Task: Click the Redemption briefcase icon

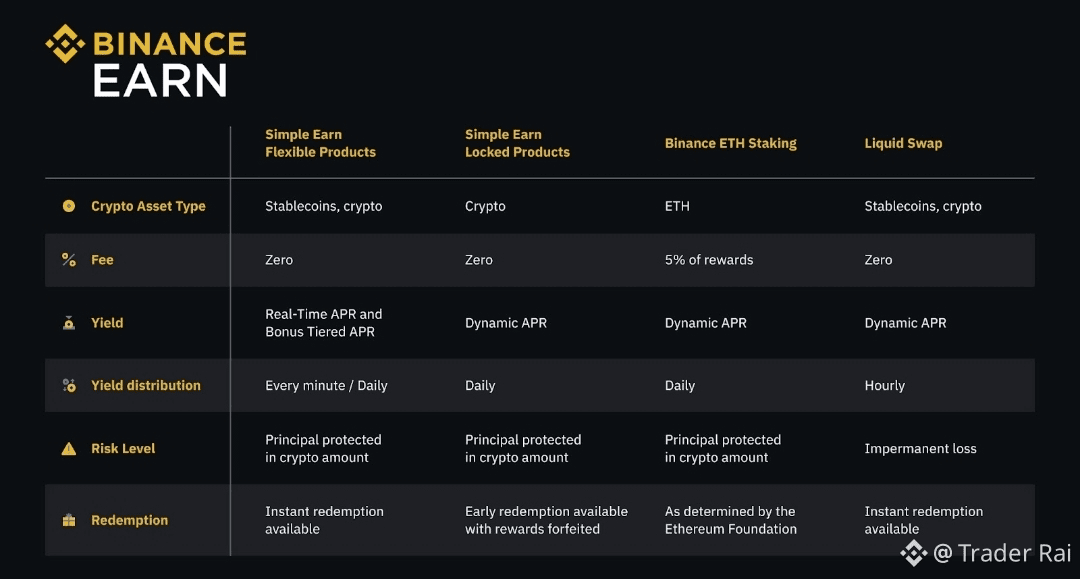Action: click(69, 521)
